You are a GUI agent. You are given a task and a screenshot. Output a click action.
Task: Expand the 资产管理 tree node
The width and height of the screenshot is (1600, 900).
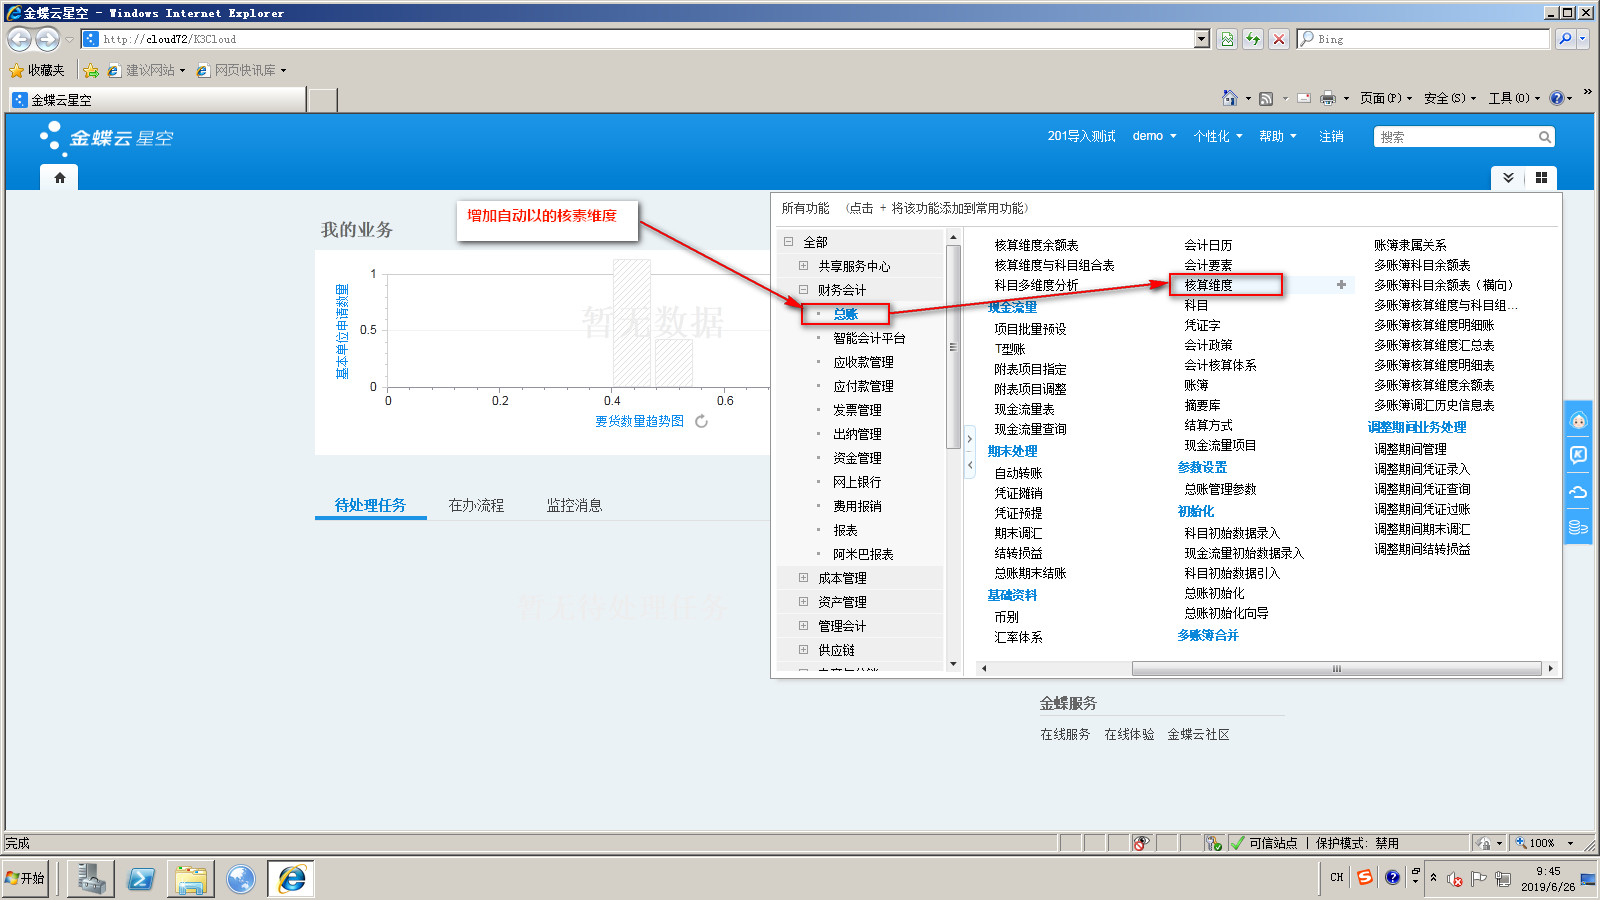(803, 602)
